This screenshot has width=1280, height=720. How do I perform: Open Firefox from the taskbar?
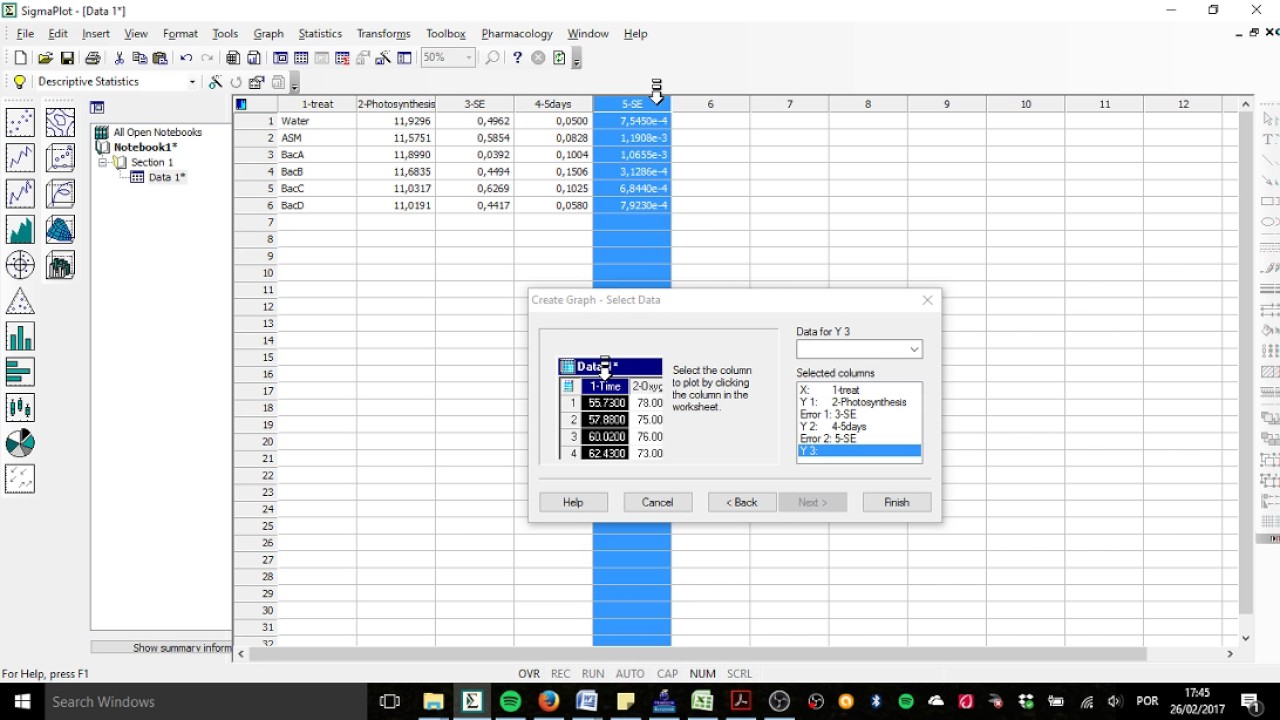pos(549,702)
